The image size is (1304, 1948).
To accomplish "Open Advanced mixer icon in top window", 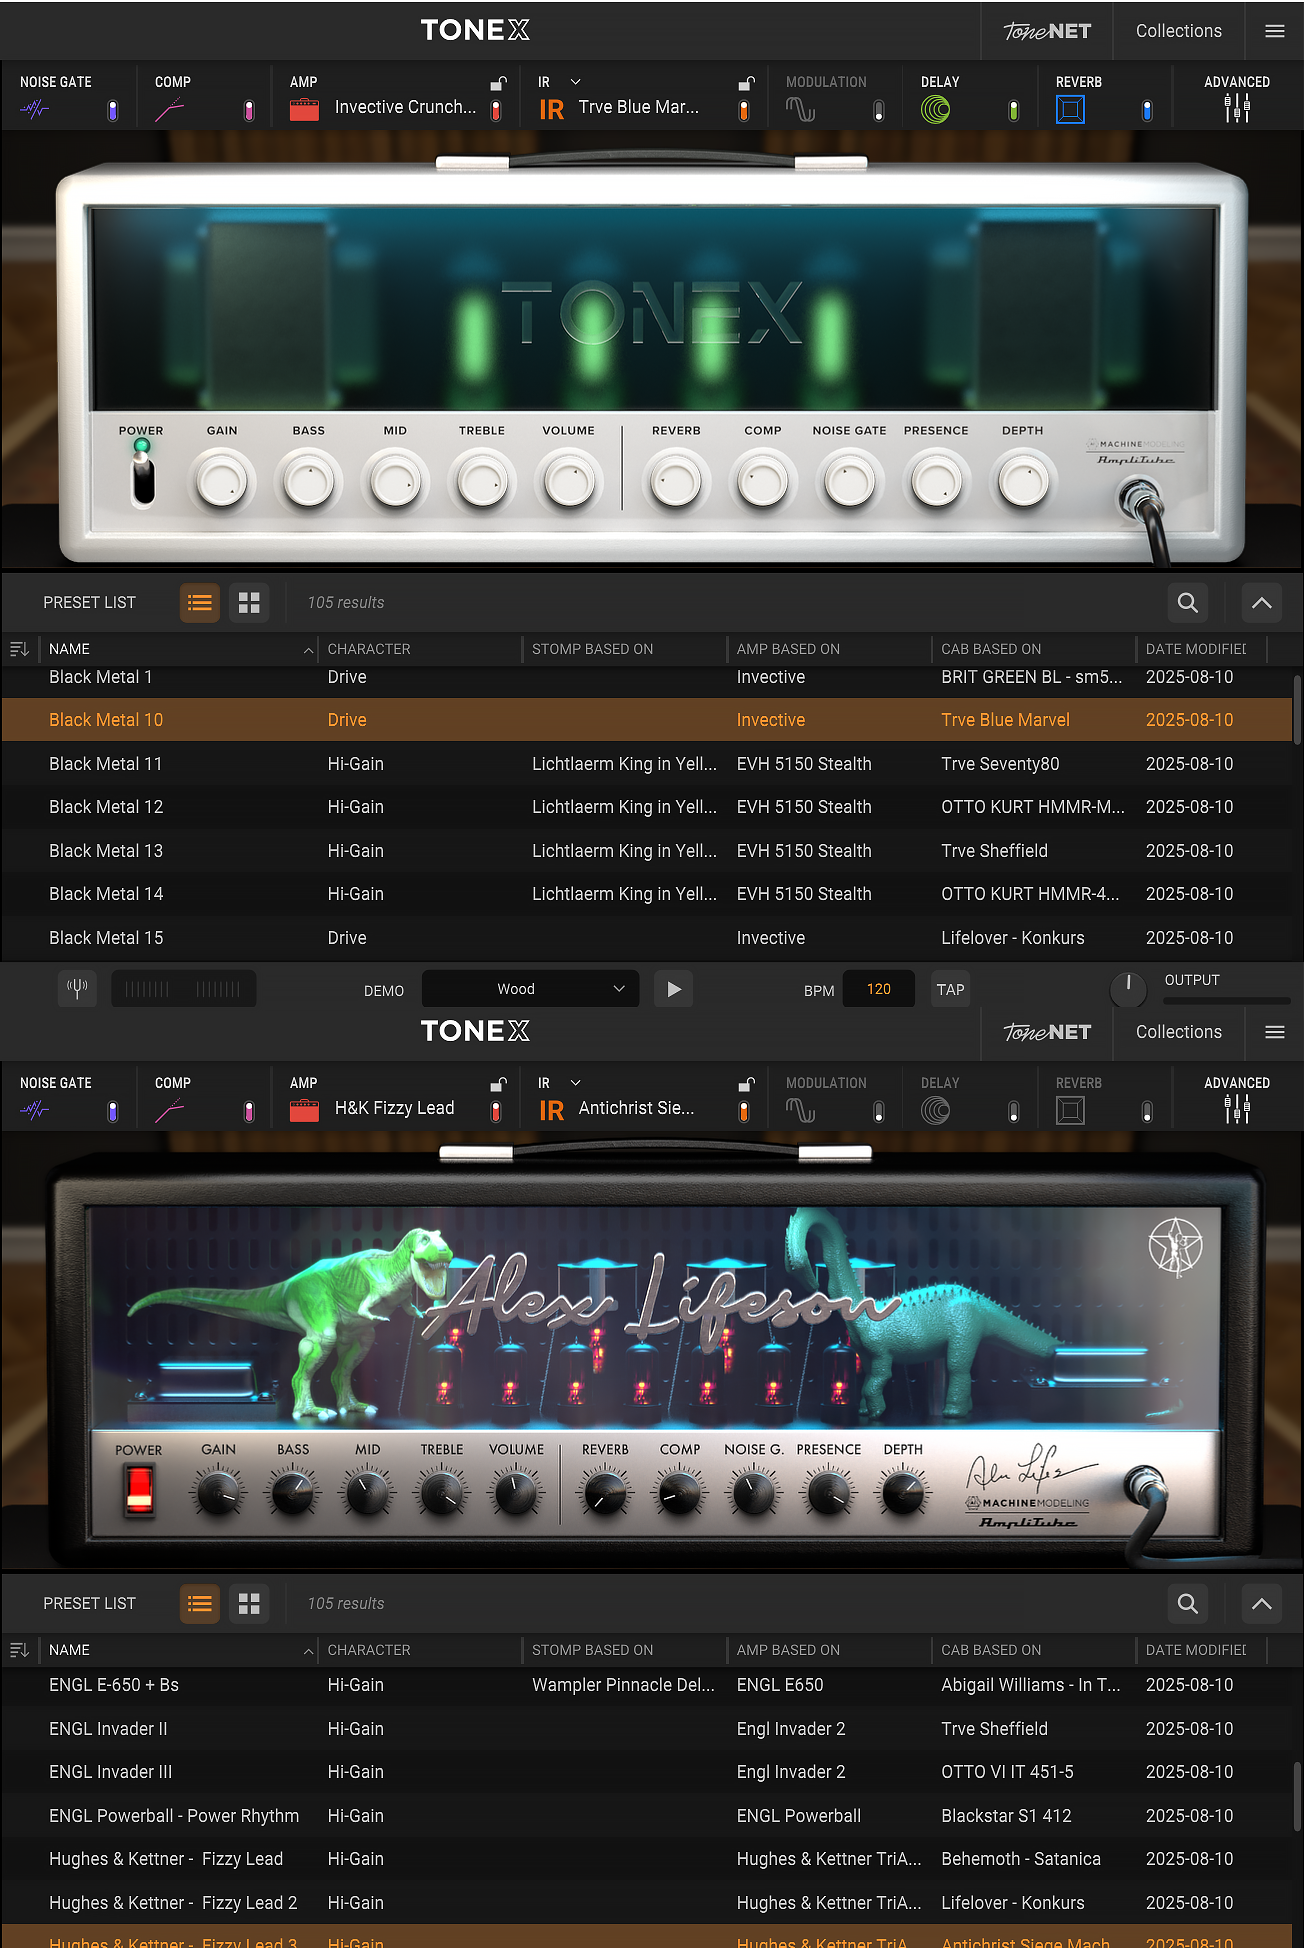I will (1237, 108).
